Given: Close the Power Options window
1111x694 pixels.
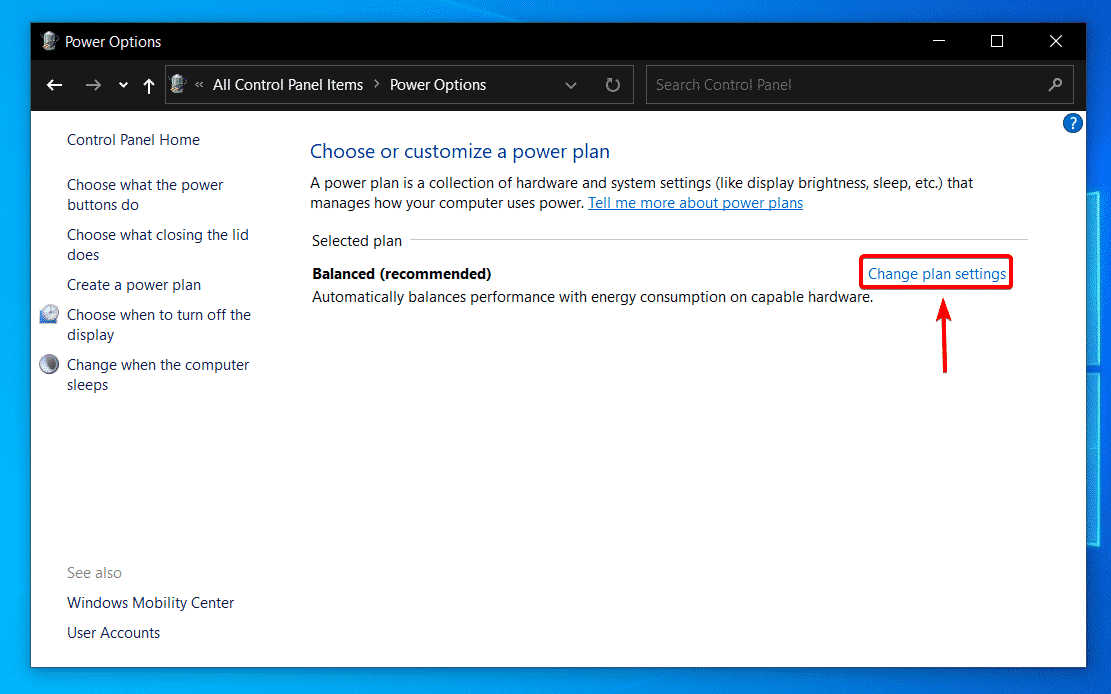Looking at the screenshot, I should point(1056,41).
